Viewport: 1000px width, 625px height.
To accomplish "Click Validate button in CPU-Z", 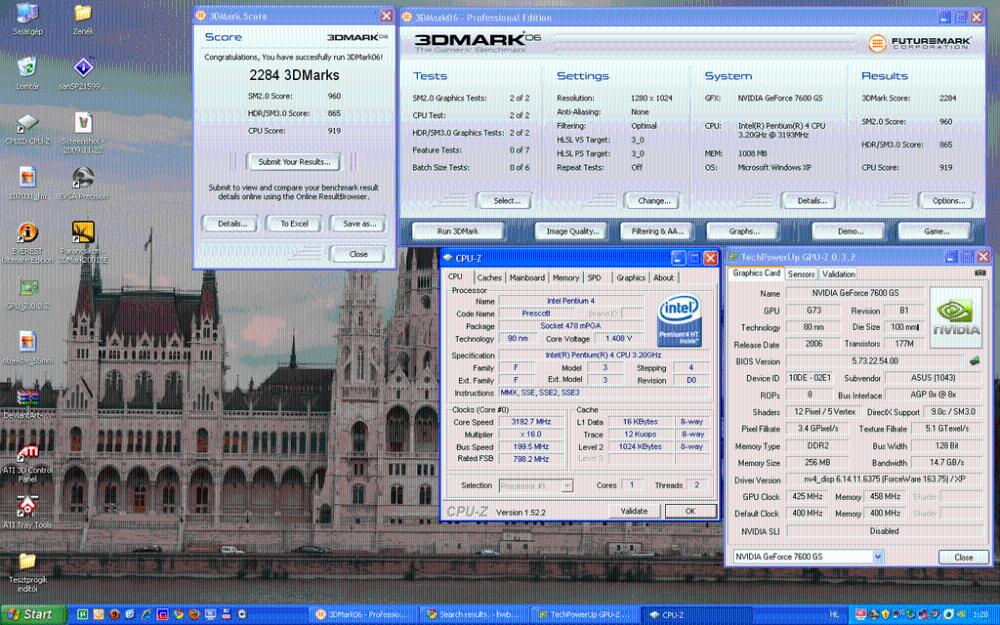I will click(x=634, y=511).
